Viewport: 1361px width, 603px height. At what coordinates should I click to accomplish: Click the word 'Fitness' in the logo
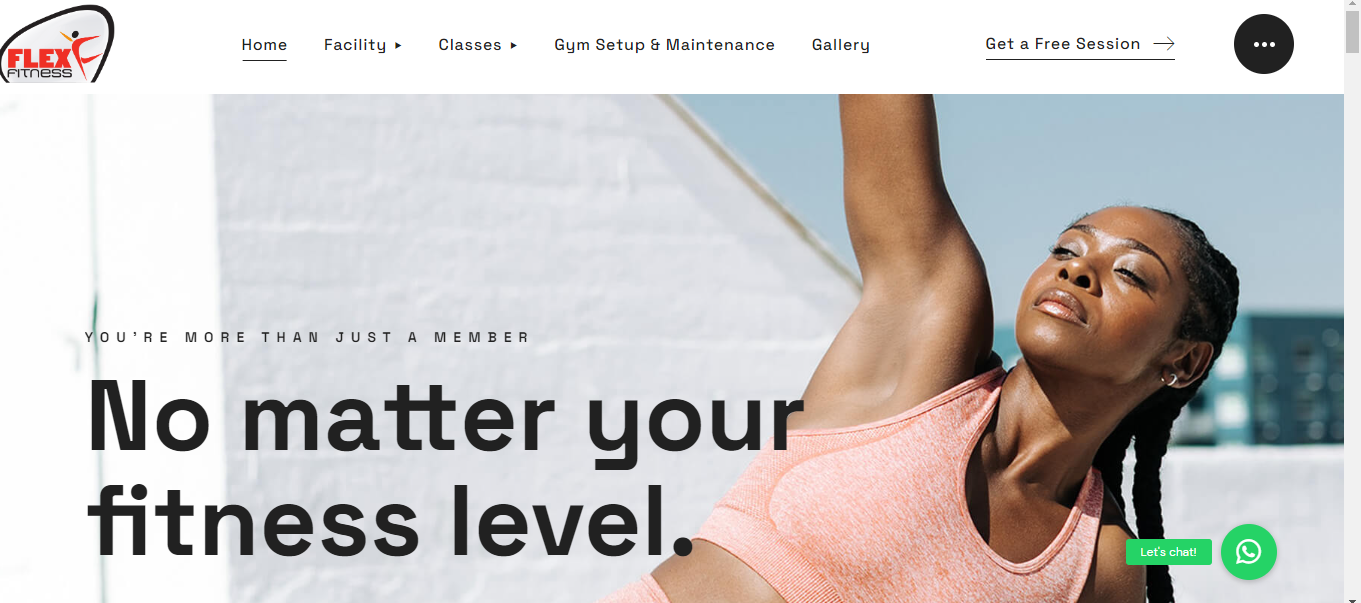[x=40, y=72]
